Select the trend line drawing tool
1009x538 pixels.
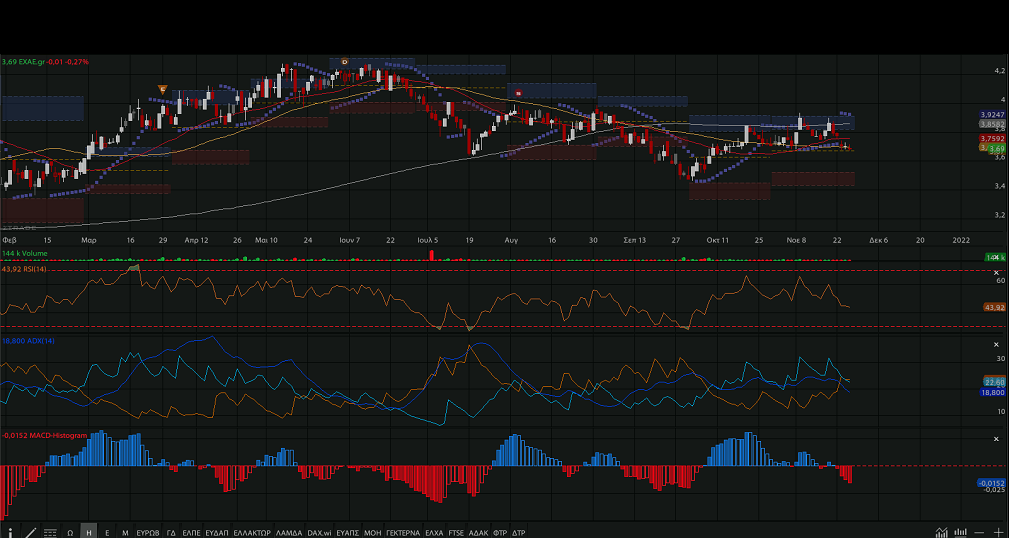(31, 533)
